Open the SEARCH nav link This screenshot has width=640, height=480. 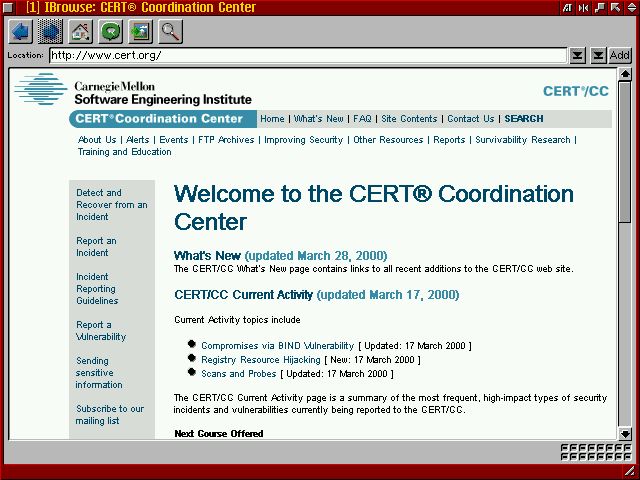click(x=524, y=119)
